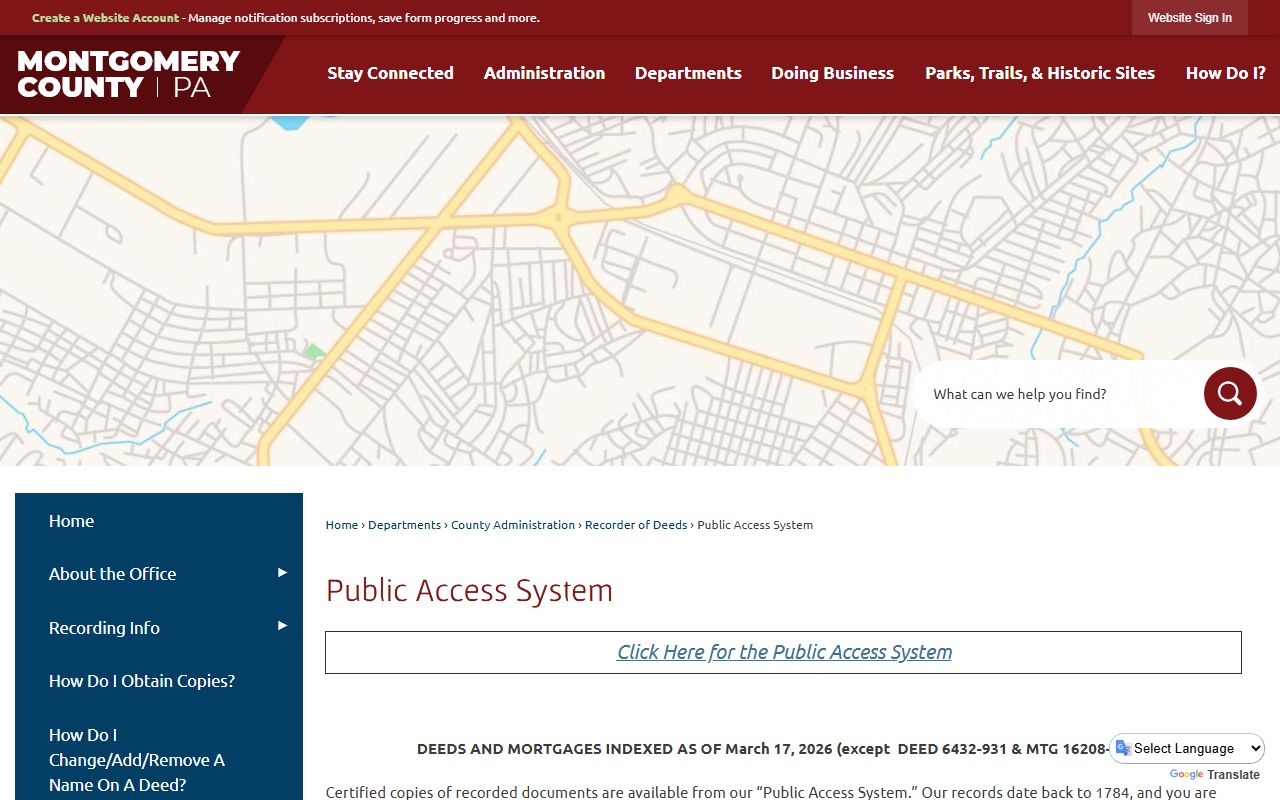Viewport: 1280px width, 800px height.
Task: Click the Public Access System heading
Action: pos(469,590)
